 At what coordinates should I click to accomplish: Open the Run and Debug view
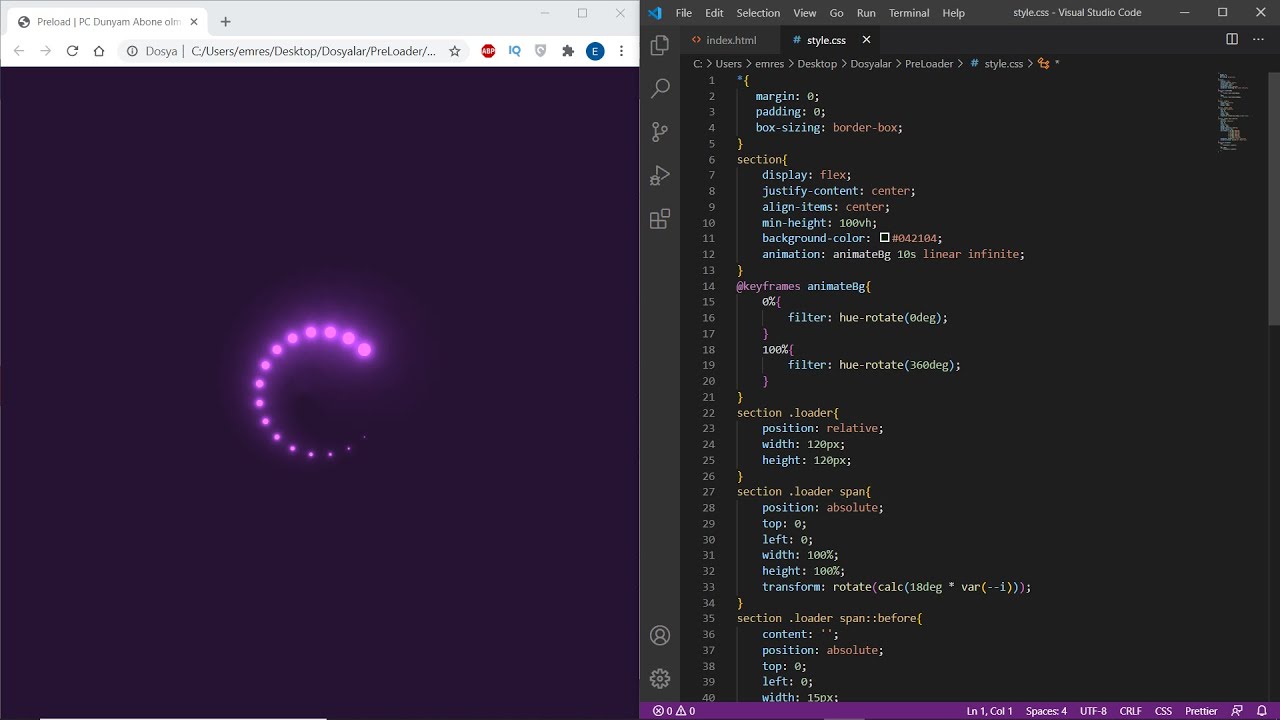tap(660, 176)
